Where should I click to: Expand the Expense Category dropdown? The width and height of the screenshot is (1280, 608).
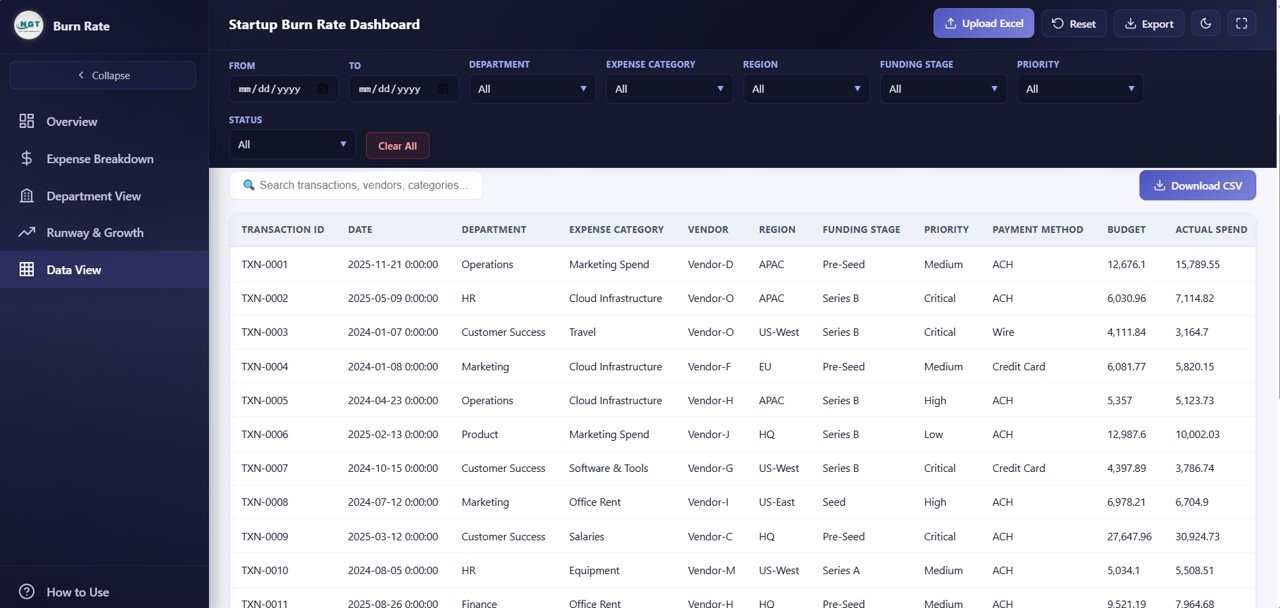pos(668,88)
